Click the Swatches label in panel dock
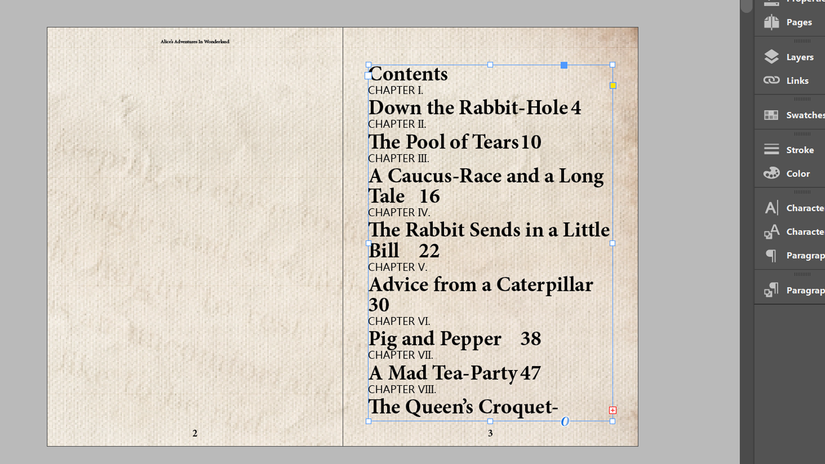This screenshot has width=825, height=464. click(806, 115)
